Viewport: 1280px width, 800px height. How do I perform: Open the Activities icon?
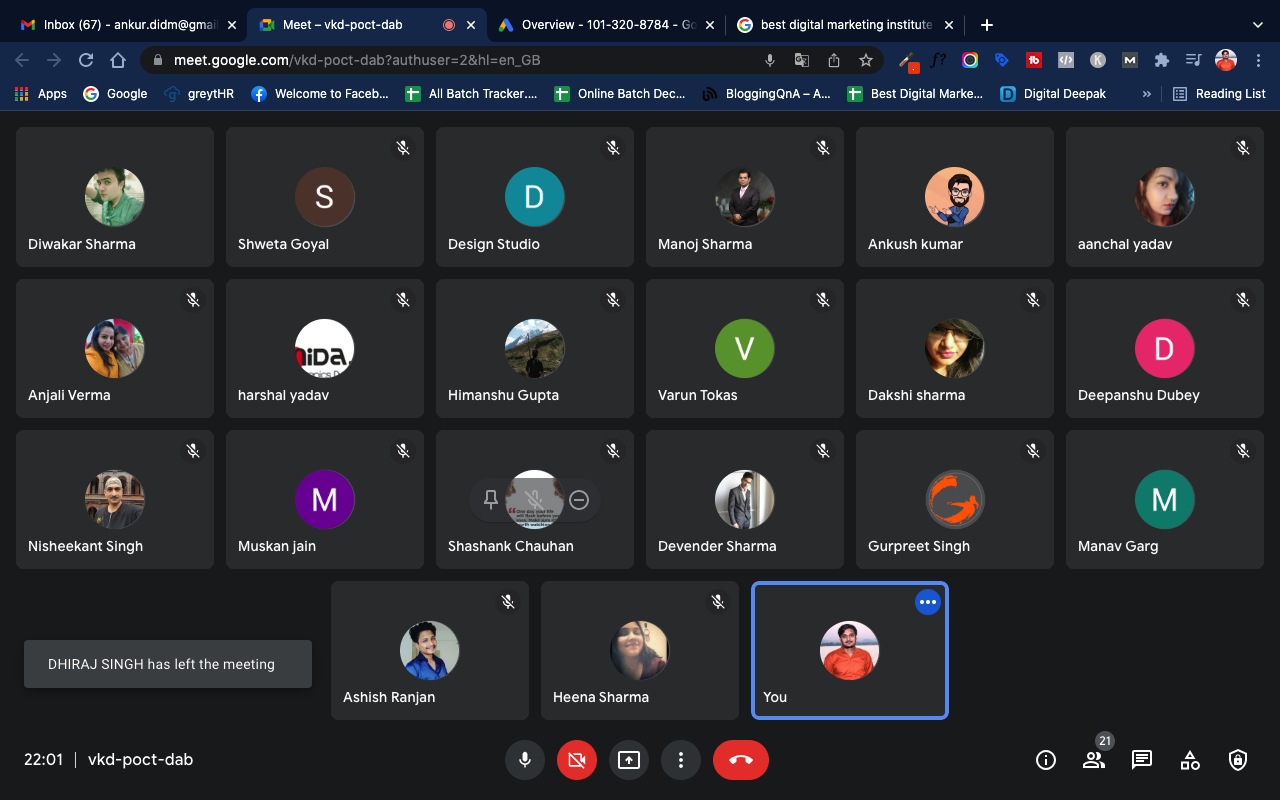[1190, 760]
